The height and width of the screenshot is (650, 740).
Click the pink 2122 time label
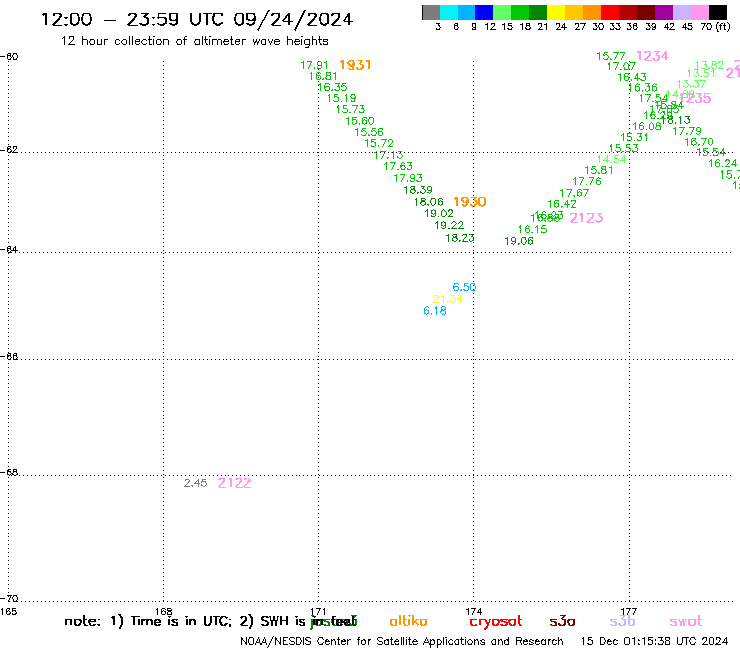point(235,483)
